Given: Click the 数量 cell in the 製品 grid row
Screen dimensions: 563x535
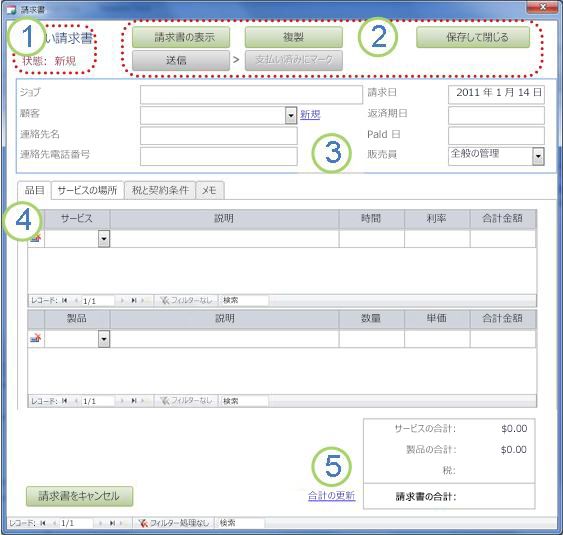Looking at the screenshot, I should pyautogui.click(x=372, y=339).
